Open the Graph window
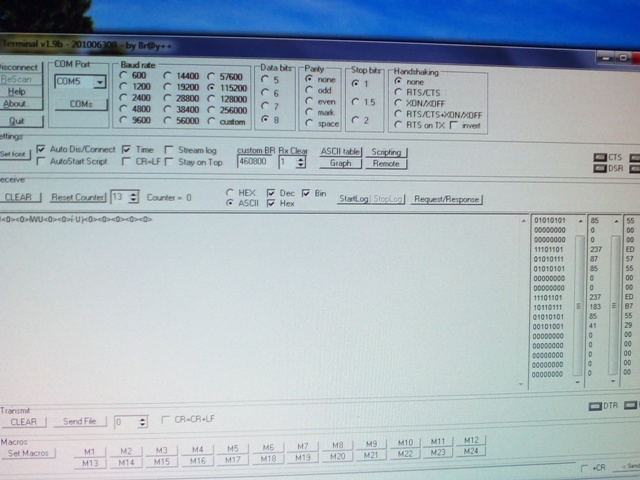The height and width of the screenshot is (480, 640). (x=340, y=163)
